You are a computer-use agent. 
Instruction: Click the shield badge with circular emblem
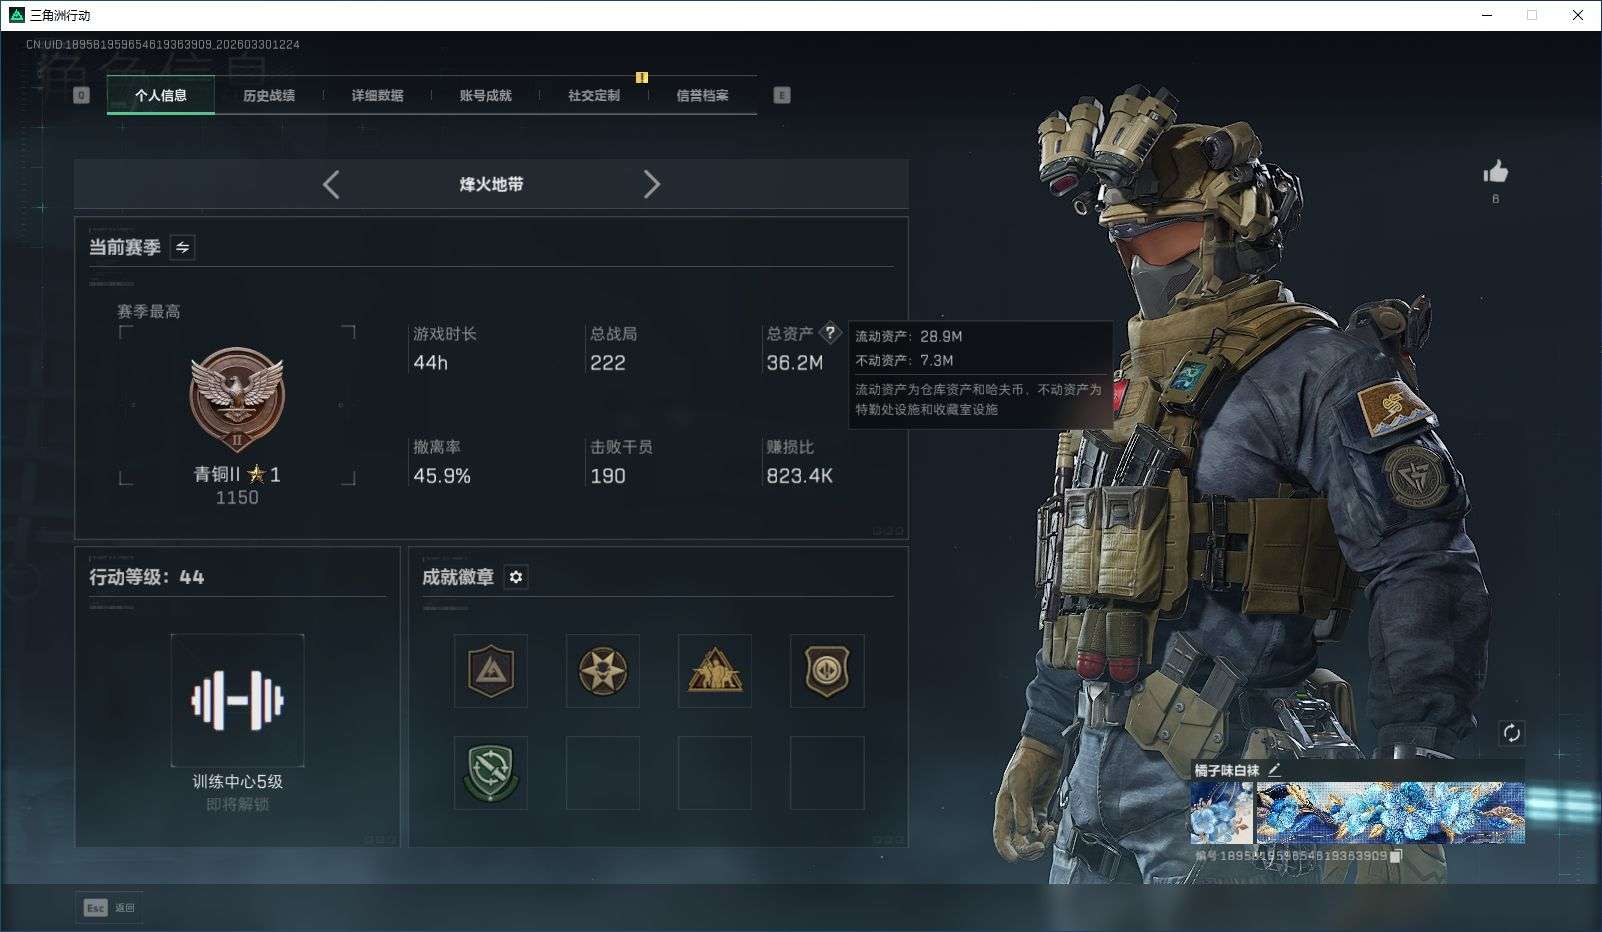[x=827, y=671]
